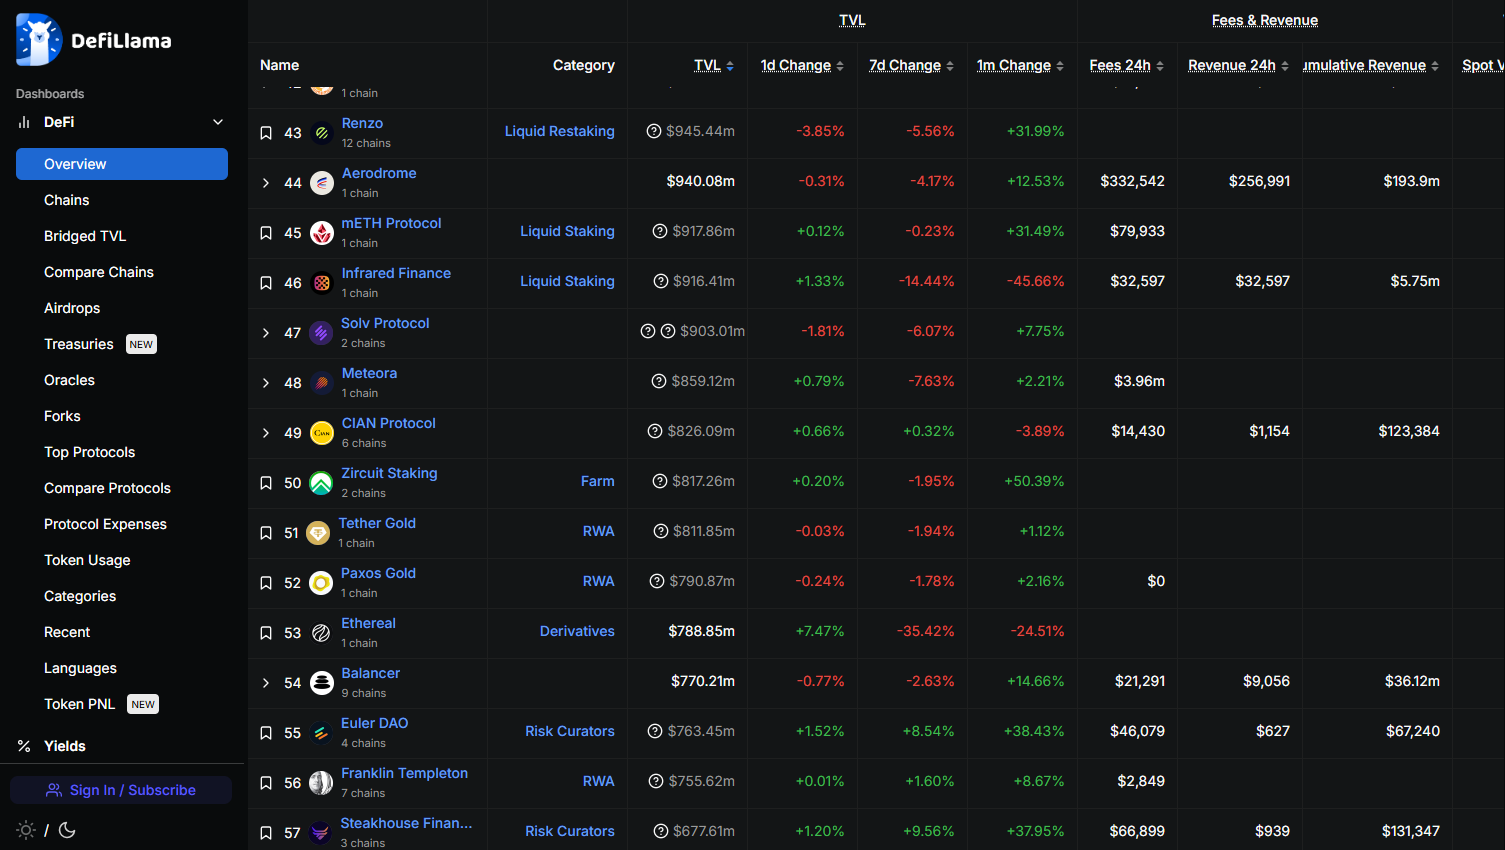Click the Meteora logo icon

point(322,383)
